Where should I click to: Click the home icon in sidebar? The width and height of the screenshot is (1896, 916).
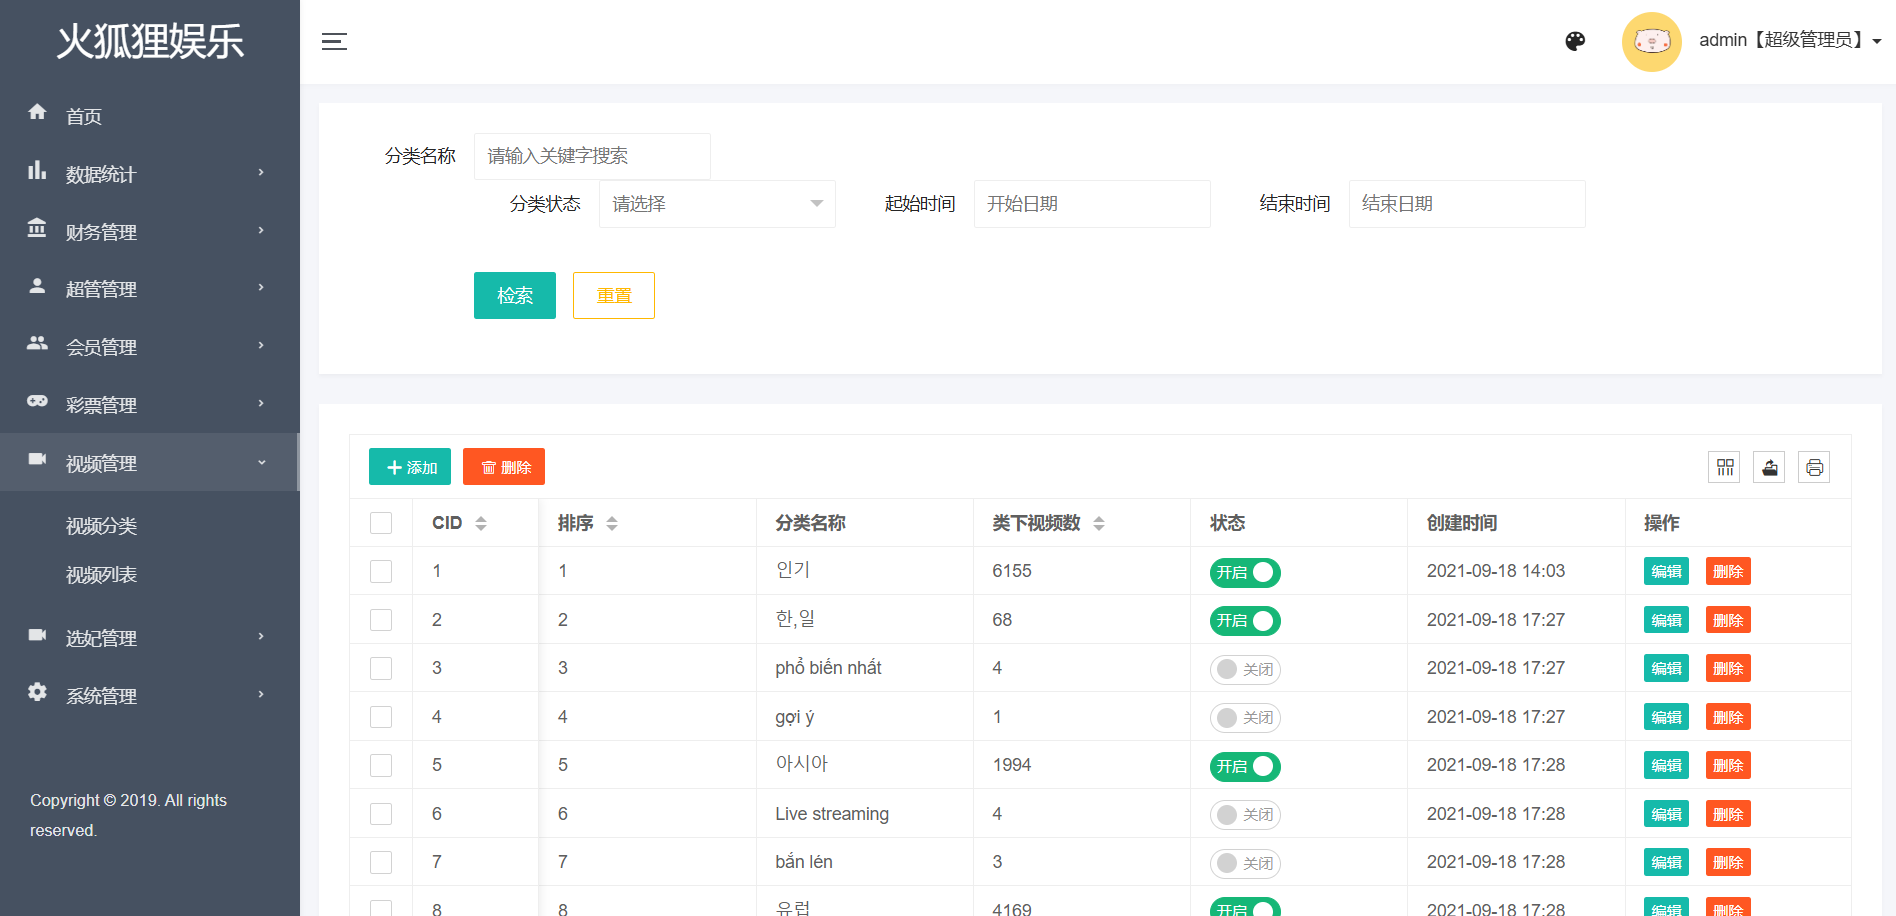38,112
